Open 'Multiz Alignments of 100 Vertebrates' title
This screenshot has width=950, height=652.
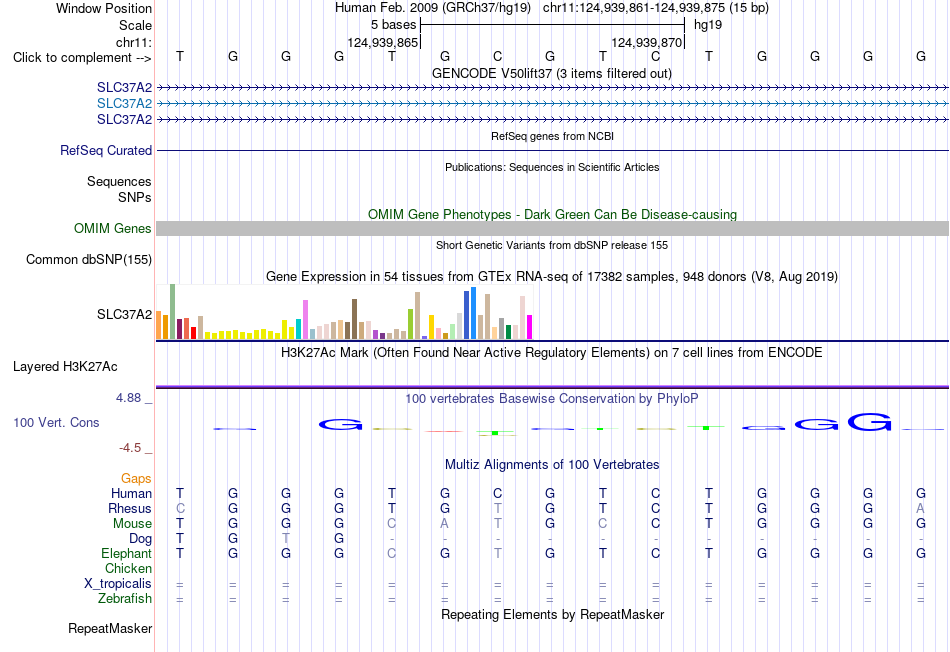(x=552, y=465)
